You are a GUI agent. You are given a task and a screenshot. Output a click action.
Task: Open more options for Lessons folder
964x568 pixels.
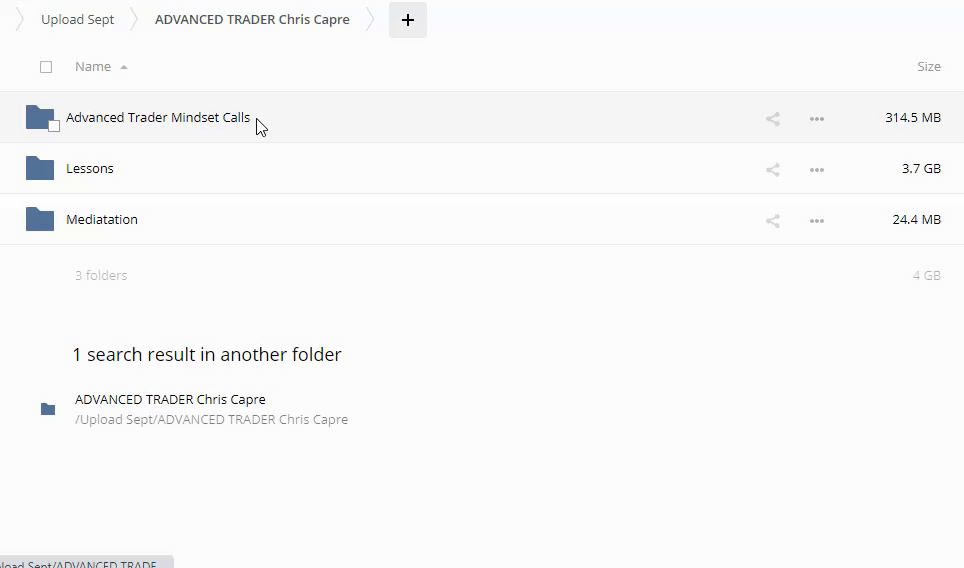[816, 170]
